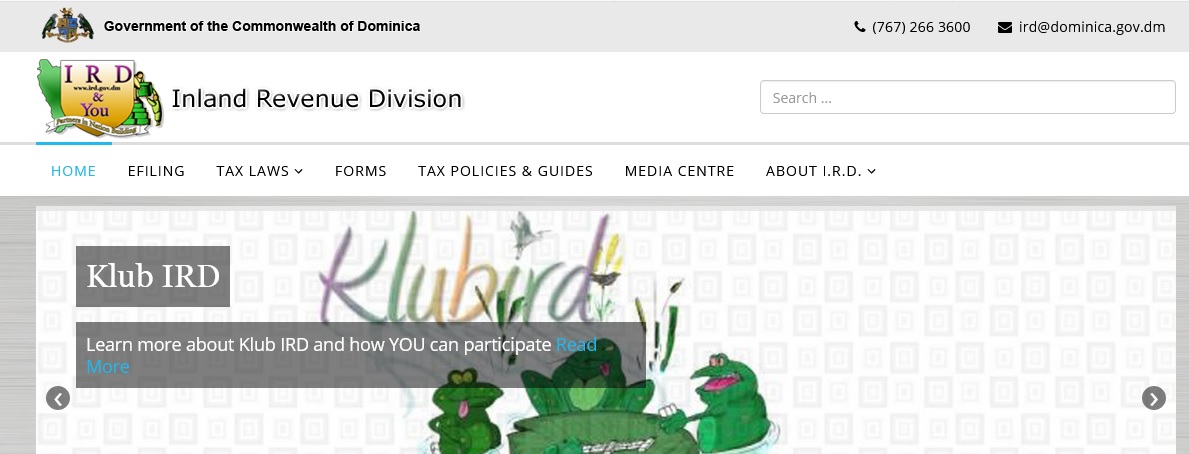
Task: Expand the Tax Laws dropdown chevron
Action: click(299, 171)
